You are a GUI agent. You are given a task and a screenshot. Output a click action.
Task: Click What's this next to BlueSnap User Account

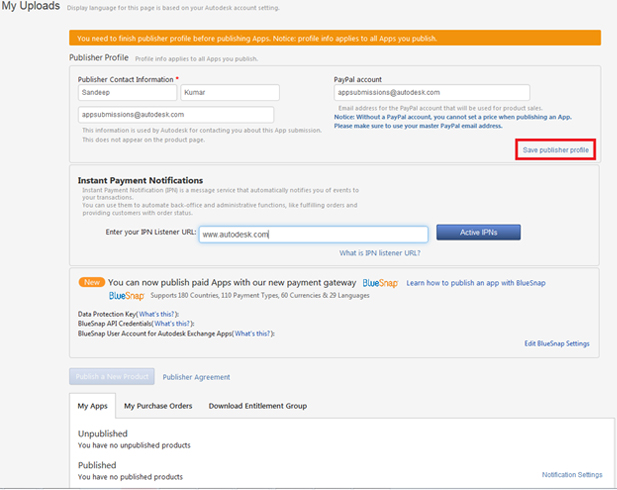pyautogui.click(x=251, y=334)
